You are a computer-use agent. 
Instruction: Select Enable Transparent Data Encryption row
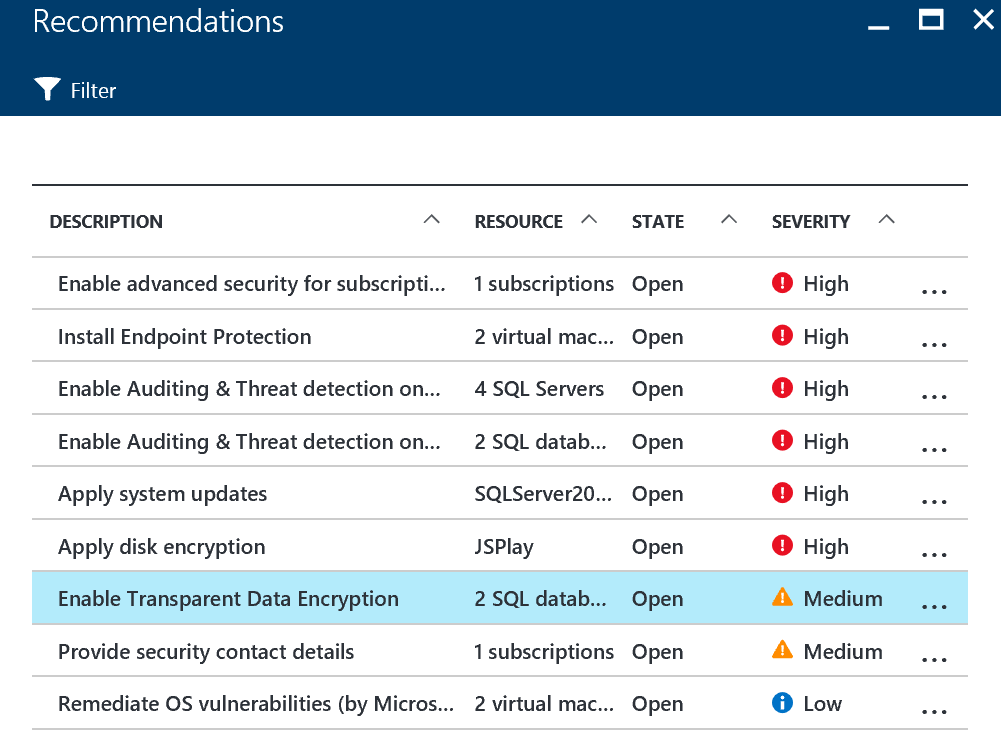[x=228, y=599]
